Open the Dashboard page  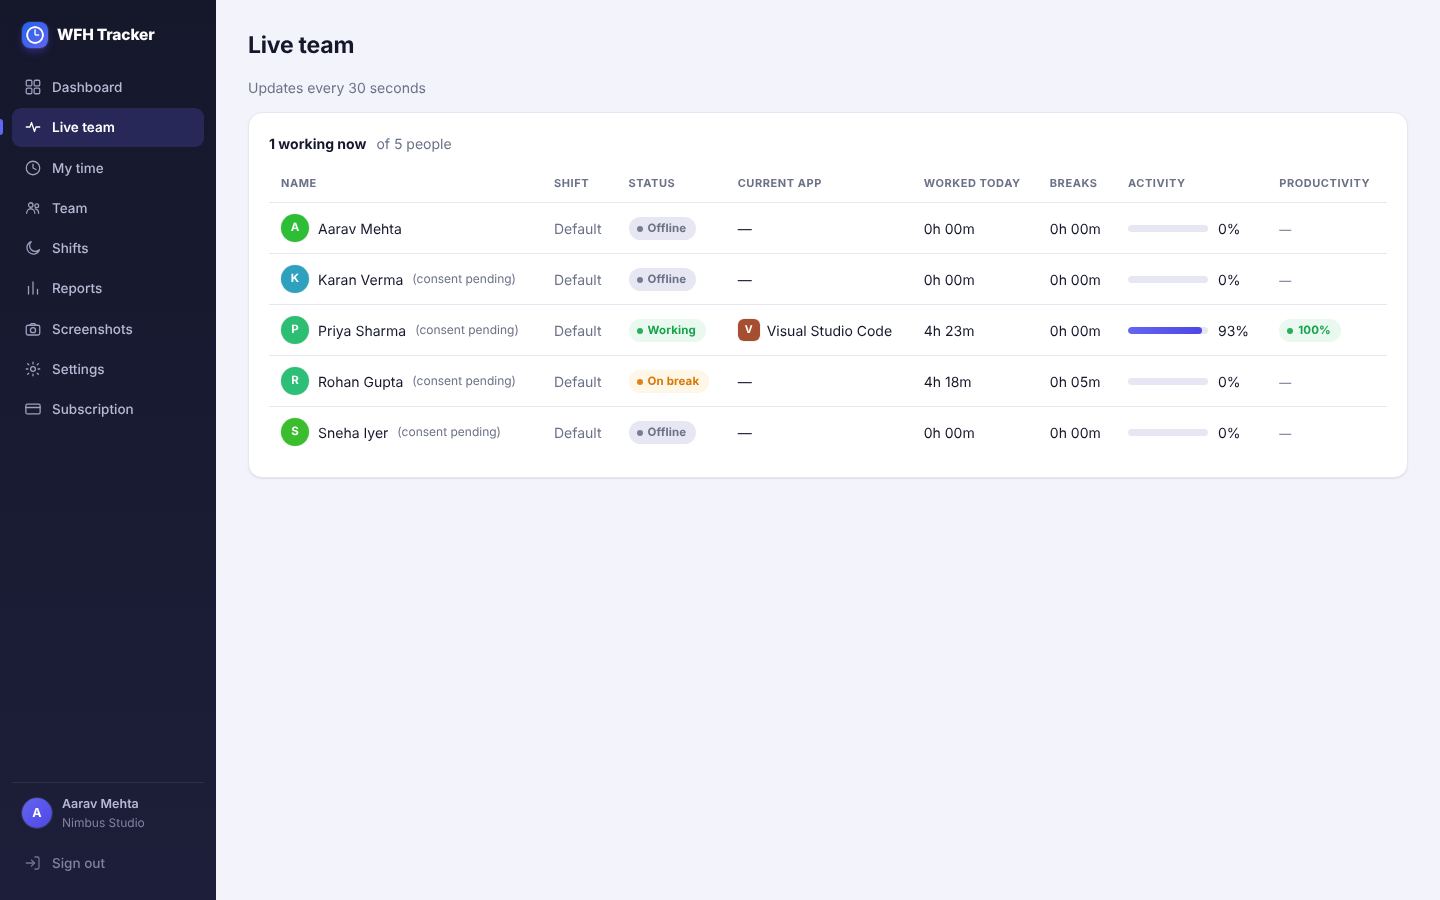coord(108,87)
